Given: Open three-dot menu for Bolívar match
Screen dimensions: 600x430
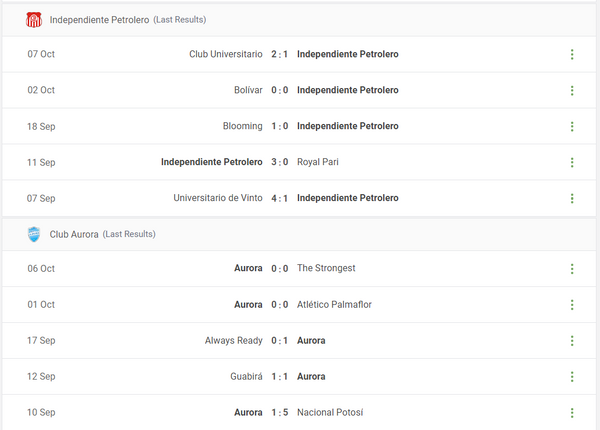Looking at the screenshot, I should tap(572, 90).
